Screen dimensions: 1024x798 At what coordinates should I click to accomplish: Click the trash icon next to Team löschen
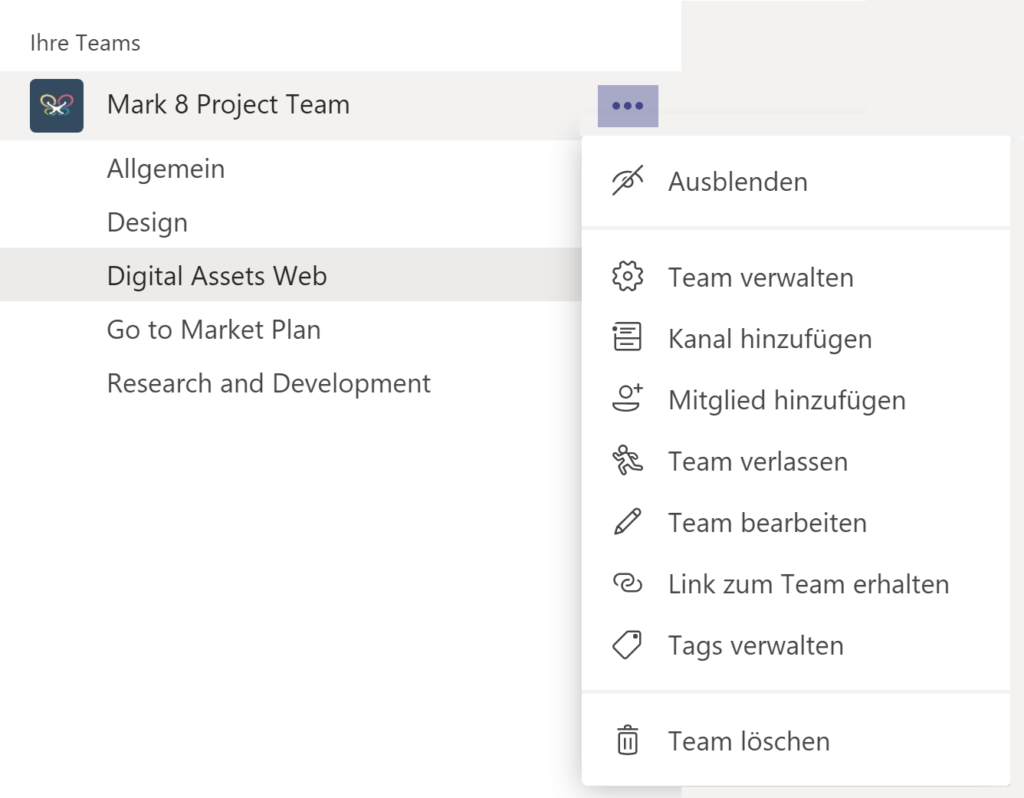pos(627,741)
